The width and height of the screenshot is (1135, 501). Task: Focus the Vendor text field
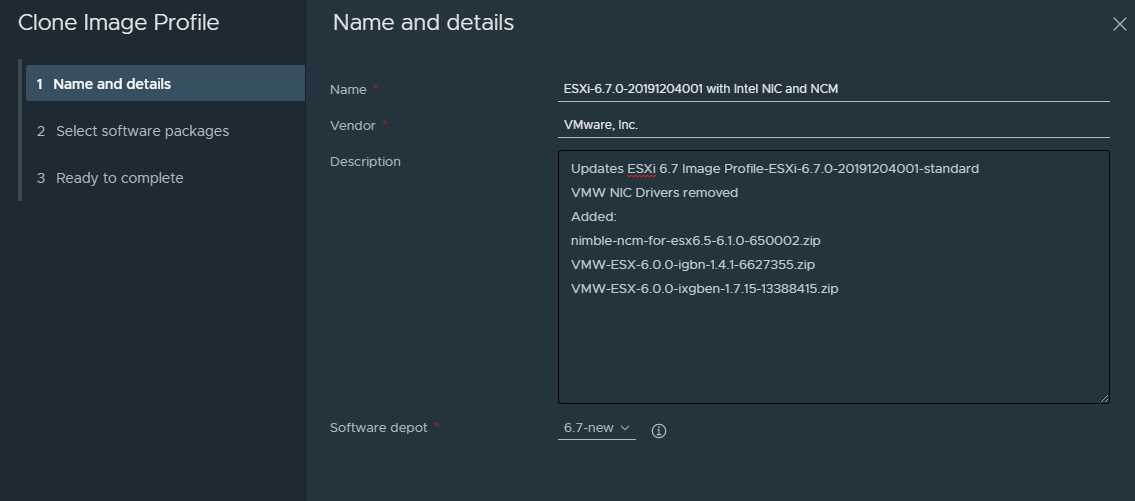click(x=833, y=125)
